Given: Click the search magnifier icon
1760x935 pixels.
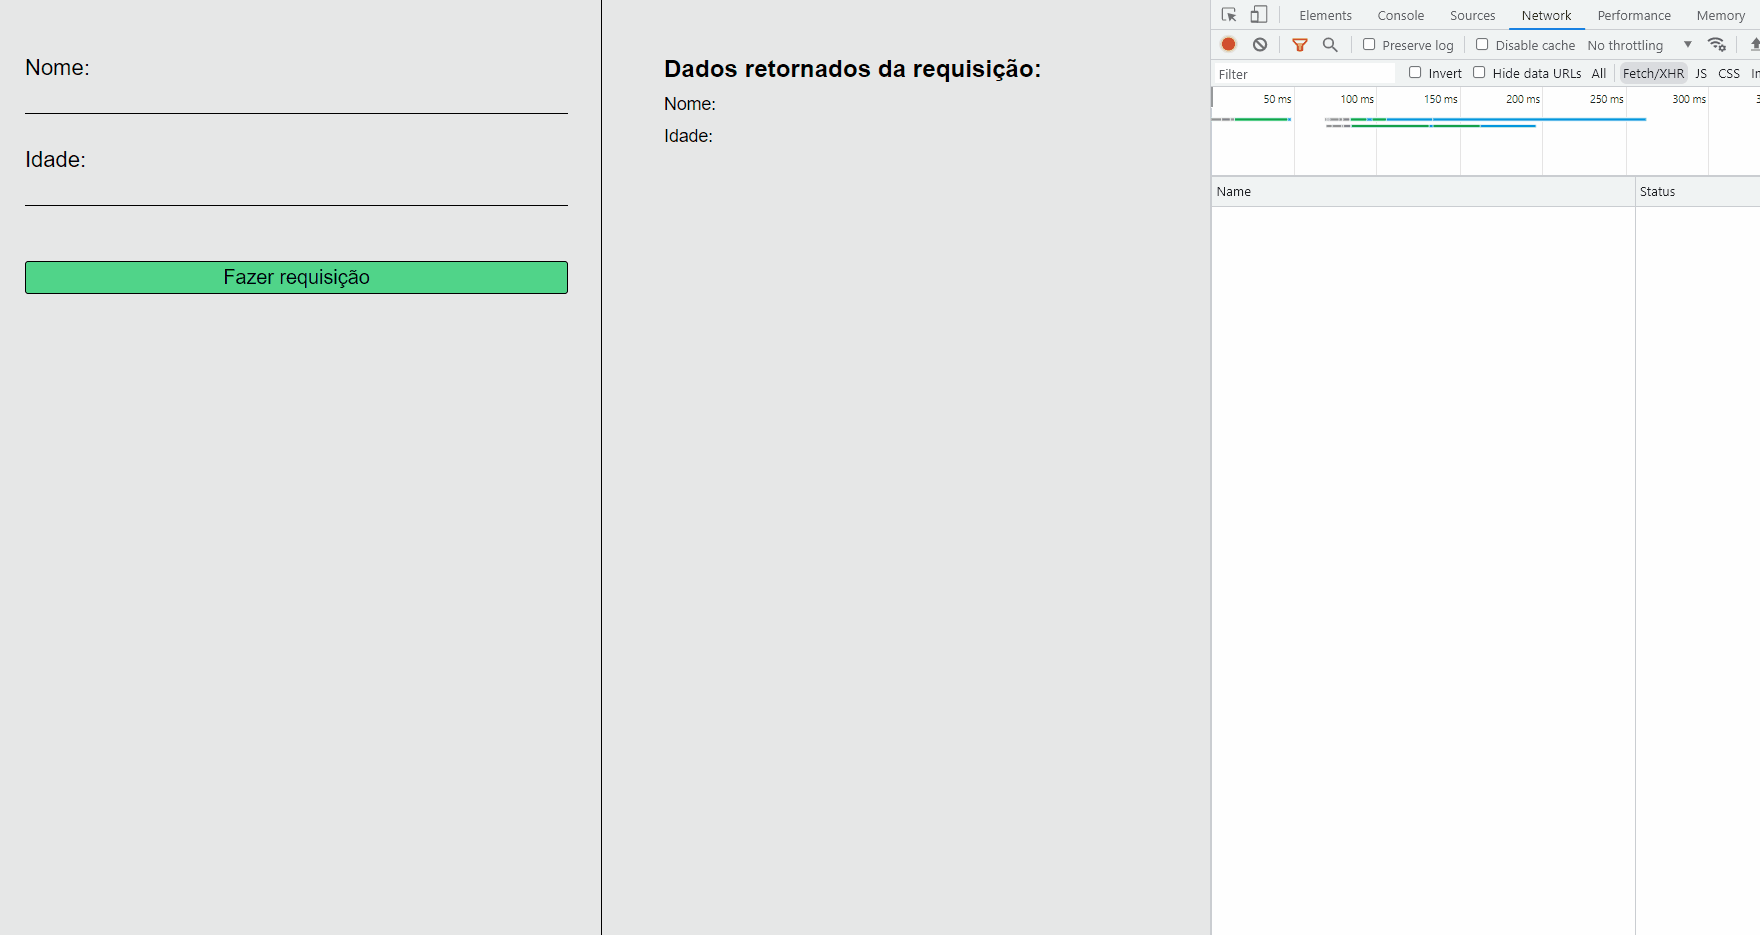Looking at the screenshot, I should tap(1329, 44).
